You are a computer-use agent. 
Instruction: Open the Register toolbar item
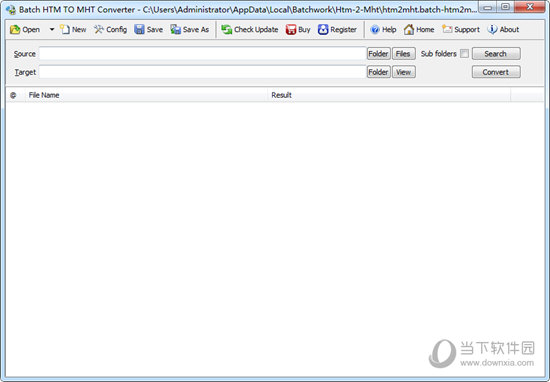click(337, 30)
